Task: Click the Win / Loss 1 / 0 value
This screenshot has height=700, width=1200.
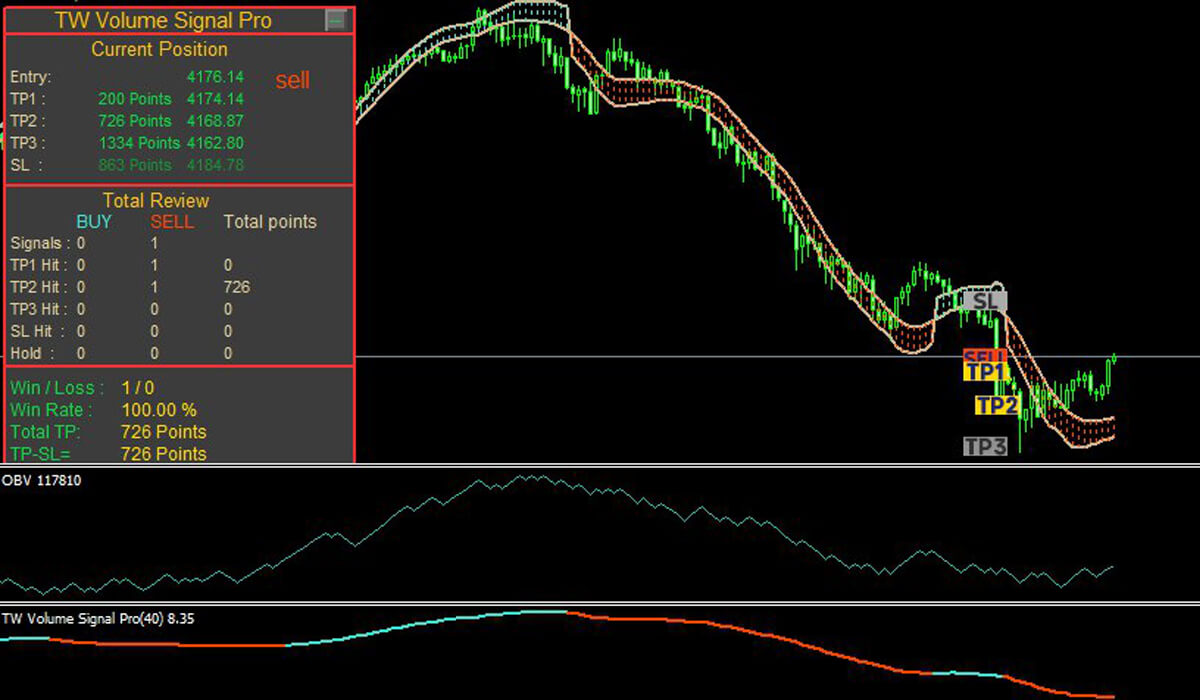Action: [138, 387]
